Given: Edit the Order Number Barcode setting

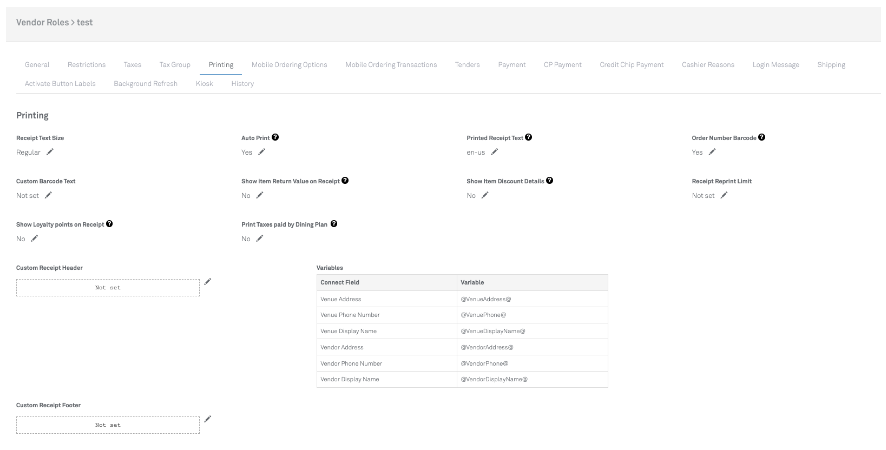Looking at the screenshot, I should tap(712, 152).
